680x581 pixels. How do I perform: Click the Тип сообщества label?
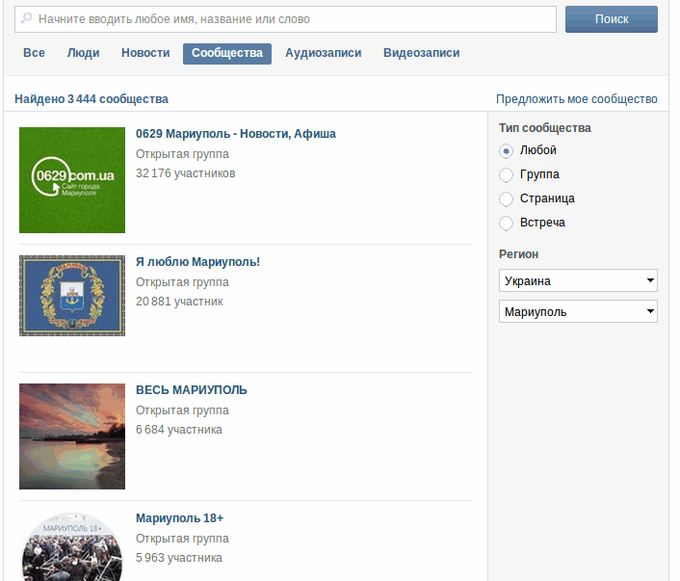click(x=545, y=128)
